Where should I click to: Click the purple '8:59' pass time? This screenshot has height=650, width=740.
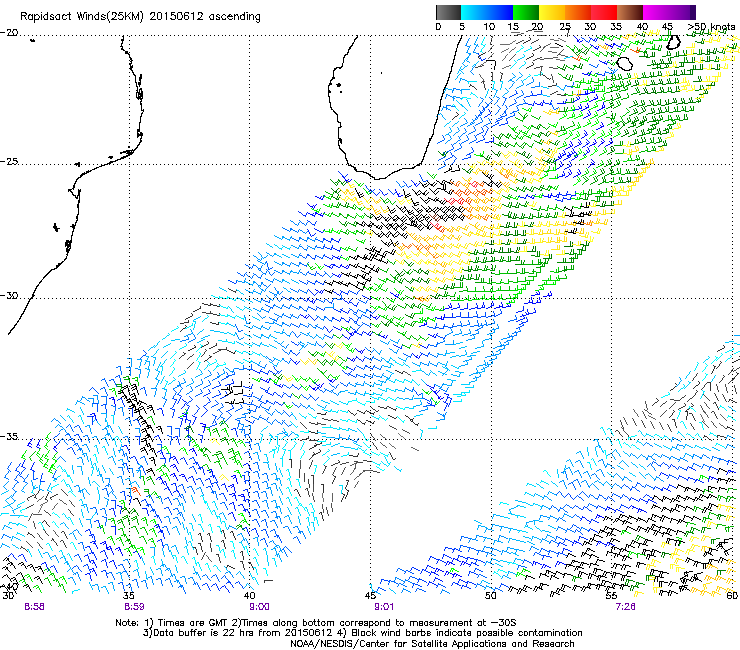click(134, 607)
